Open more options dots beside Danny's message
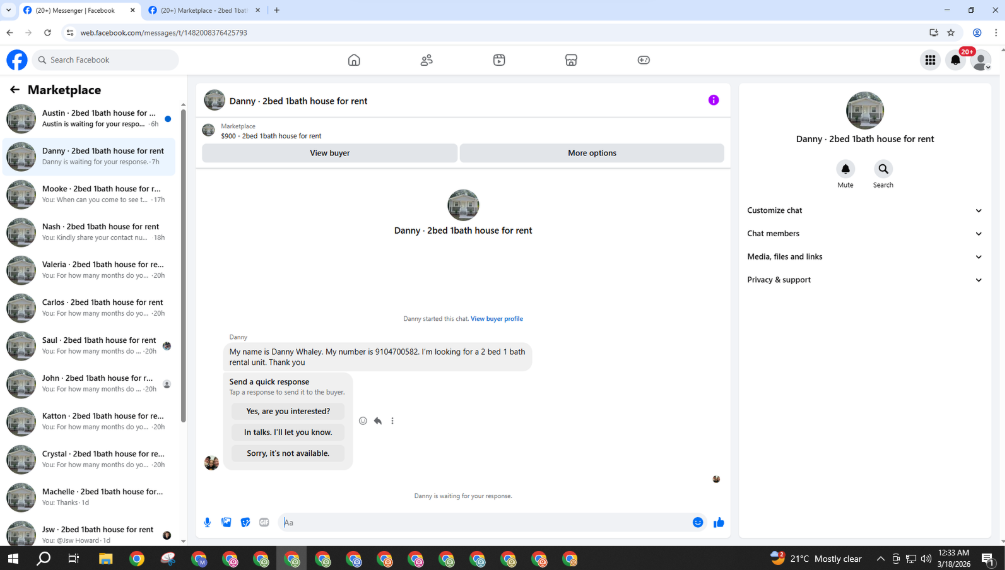Image resolution: width=1005 pixels, height=570 pixels. (392, 421)
